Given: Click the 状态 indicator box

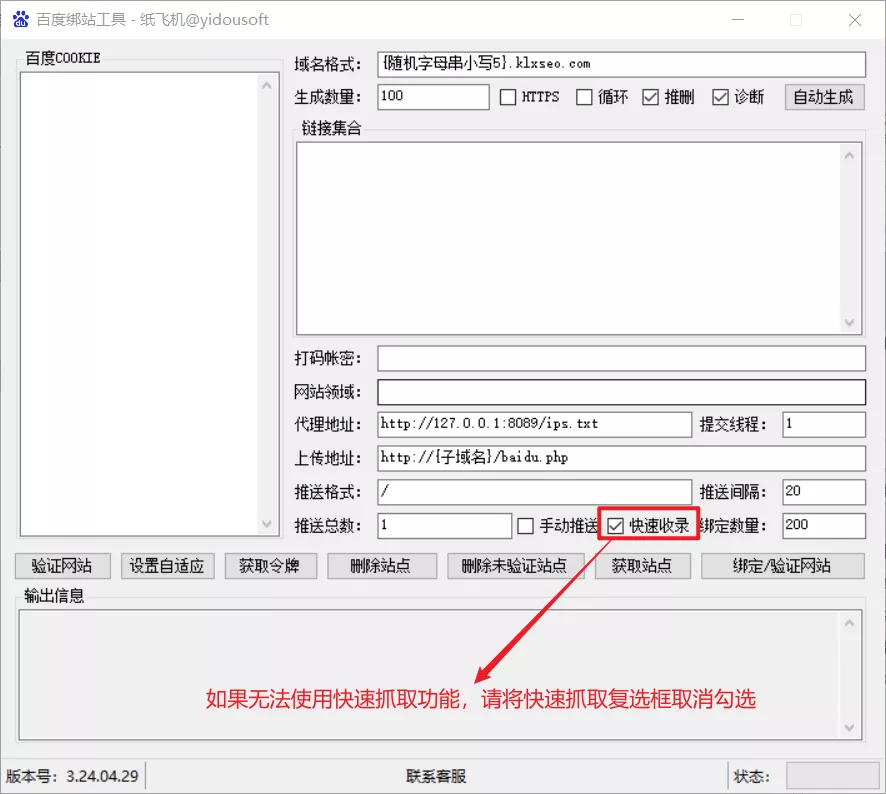Looking at the screenshot, I should [x=832, y=776].
